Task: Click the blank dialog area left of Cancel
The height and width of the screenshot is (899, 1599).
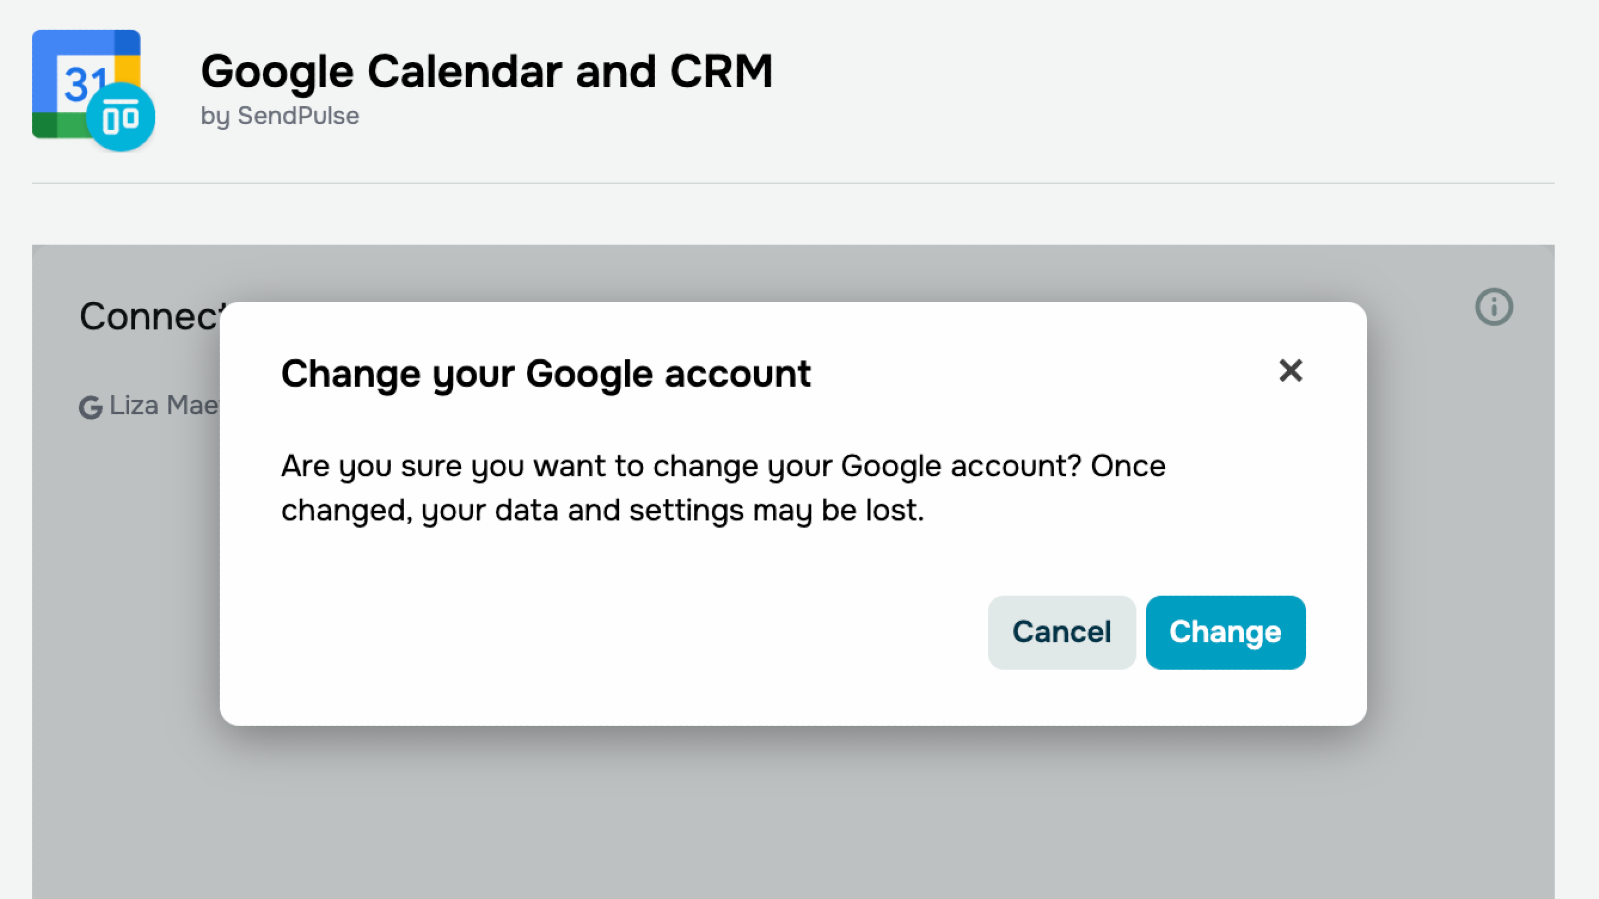Action: pos(620,632)
